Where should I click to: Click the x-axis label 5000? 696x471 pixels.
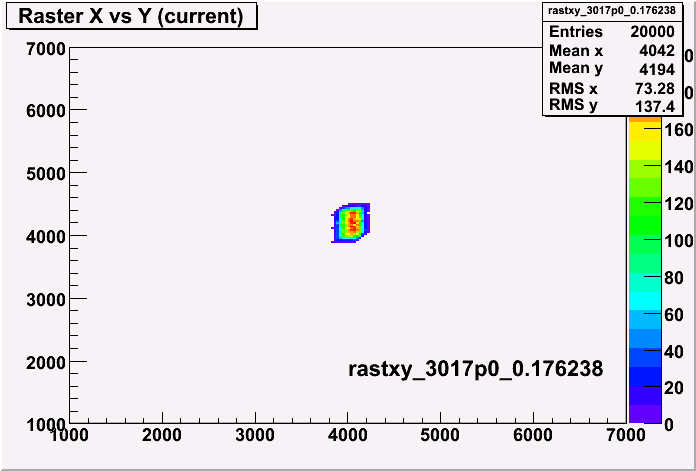[440, 435]
